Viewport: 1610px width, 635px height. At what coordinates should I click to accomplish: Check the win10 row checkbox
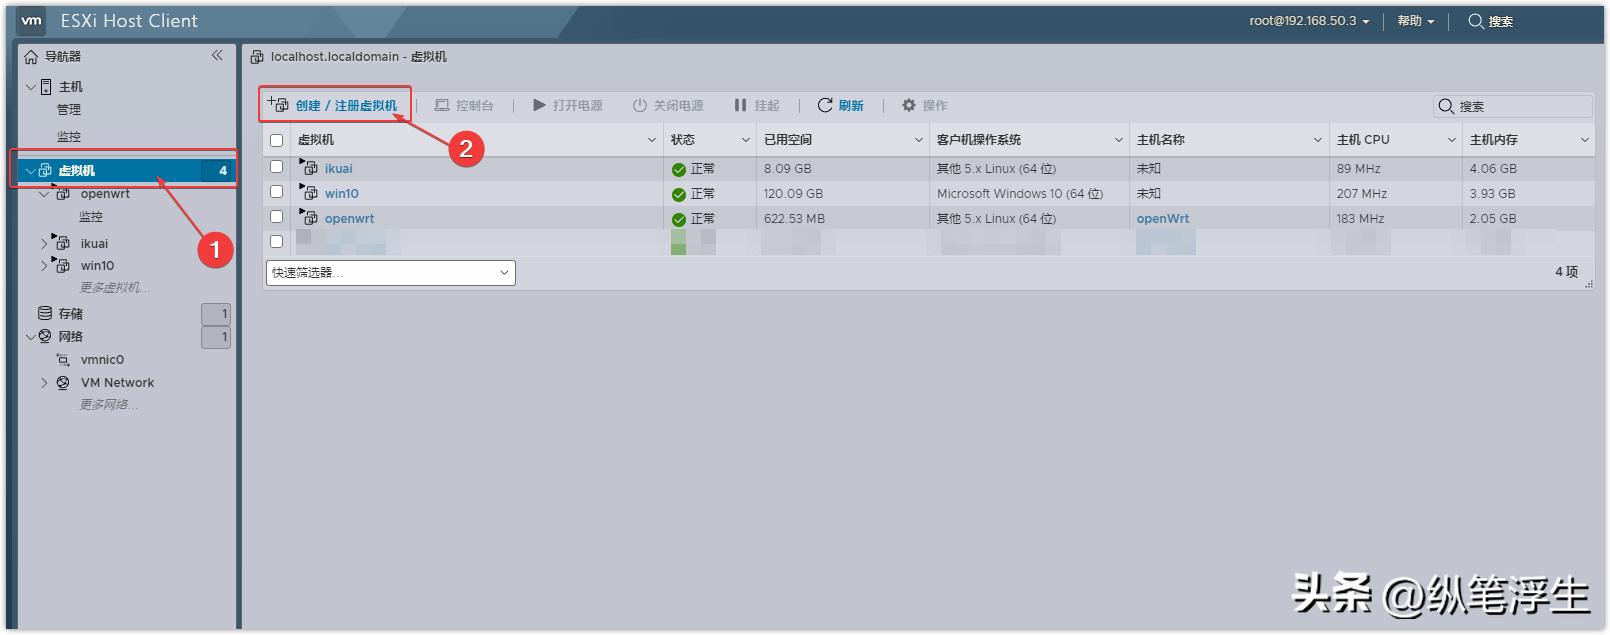pyautogui.click(x=277, y=191)
